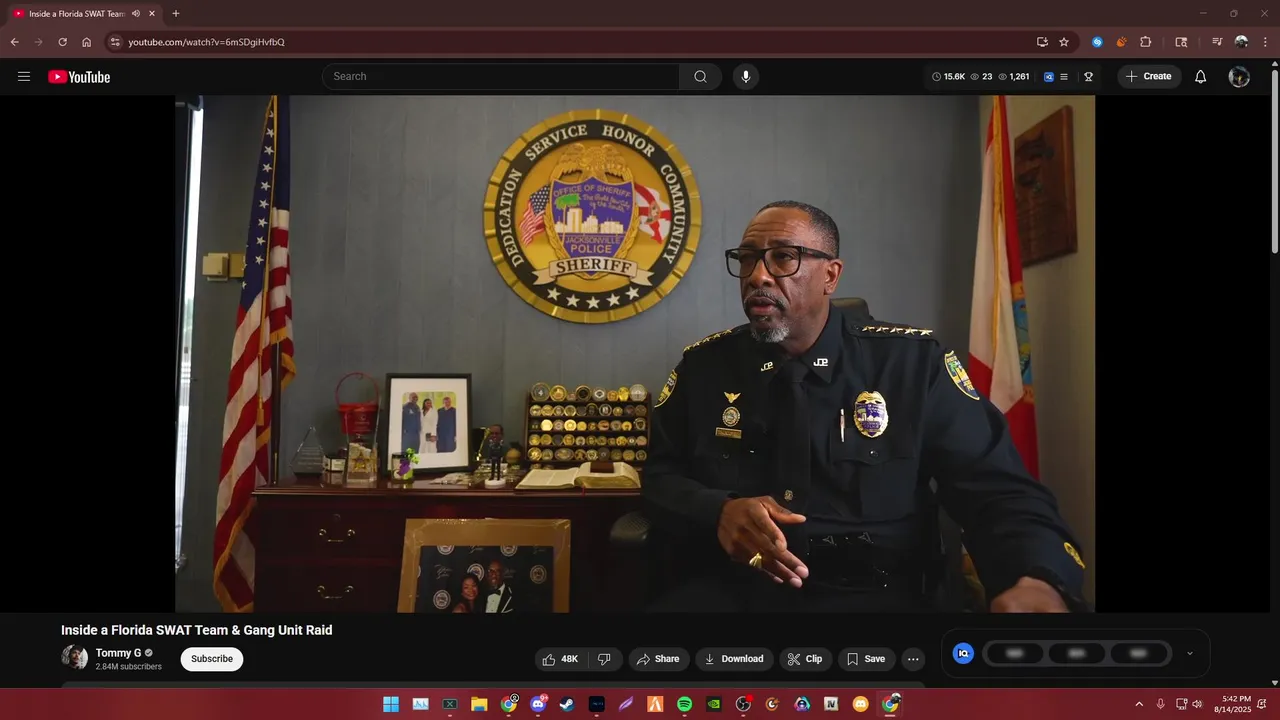
Task: Show hidden system tray icons
Action: 1139,704
